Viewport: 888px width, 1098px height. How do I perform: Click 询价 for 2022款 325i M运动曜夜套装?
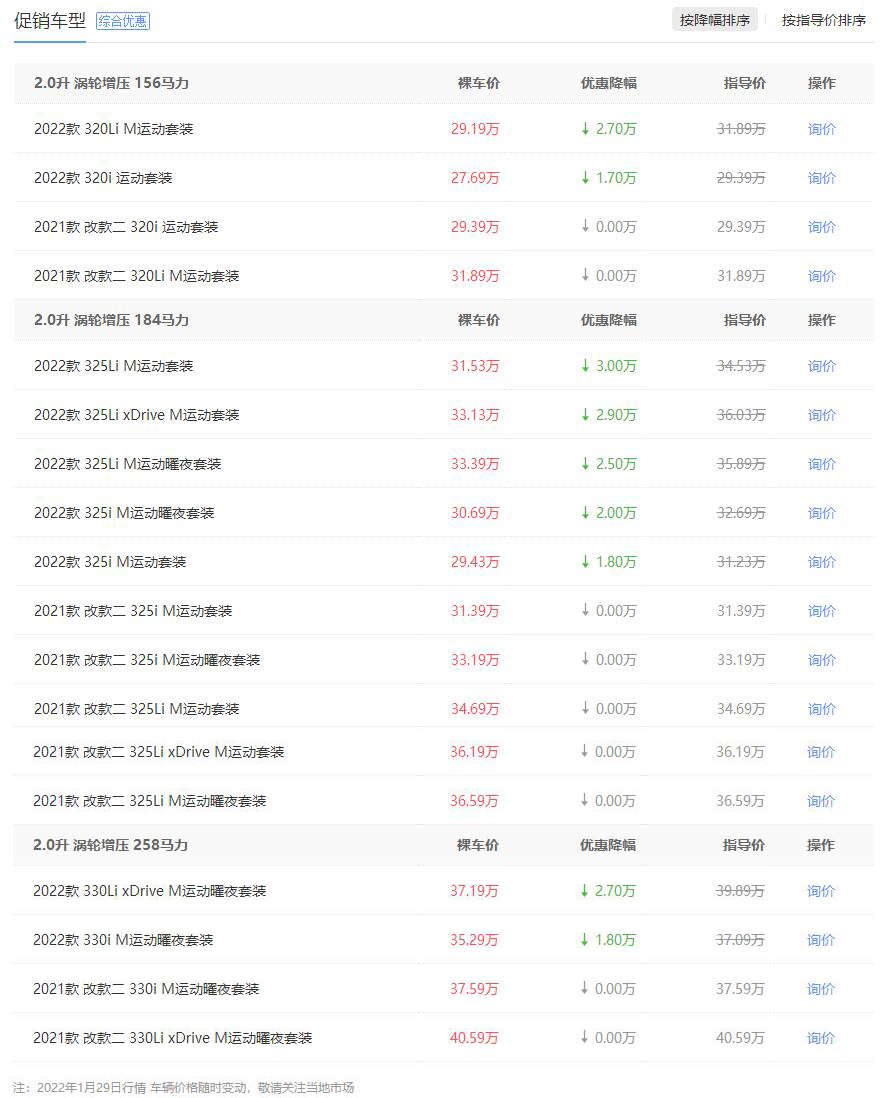[821, 513]
